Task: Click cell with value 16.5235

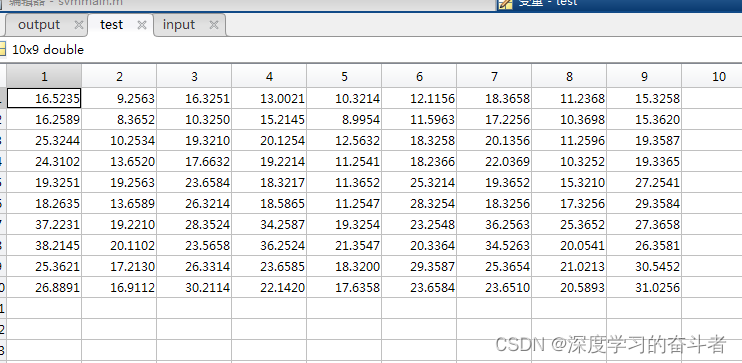Action: coord(44,98)
